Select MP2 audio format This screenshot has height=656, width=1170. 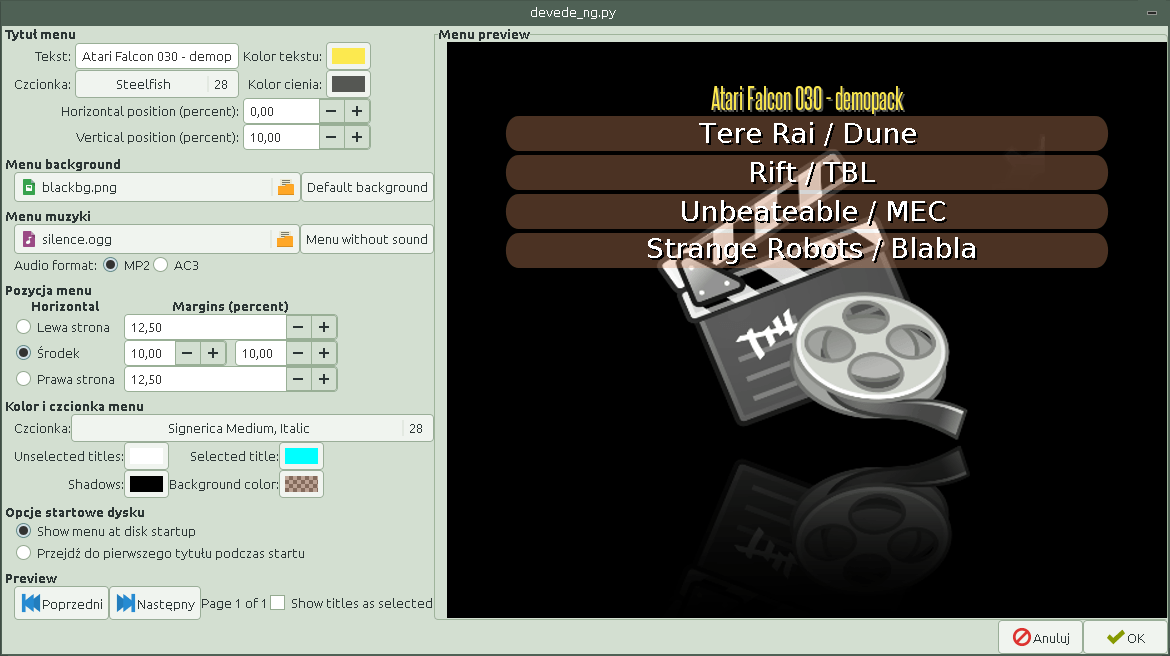[110, 265]
